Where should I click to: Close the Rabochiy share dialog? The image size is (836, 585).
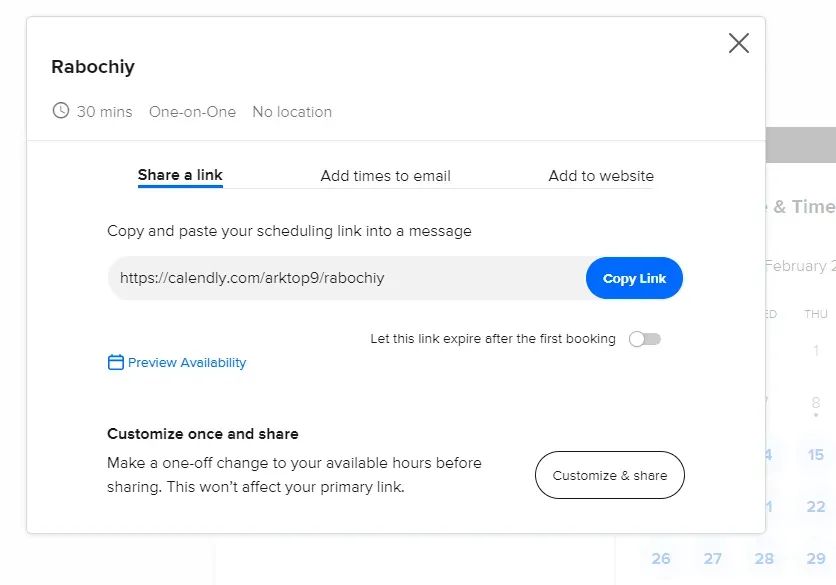click(739, 43)
